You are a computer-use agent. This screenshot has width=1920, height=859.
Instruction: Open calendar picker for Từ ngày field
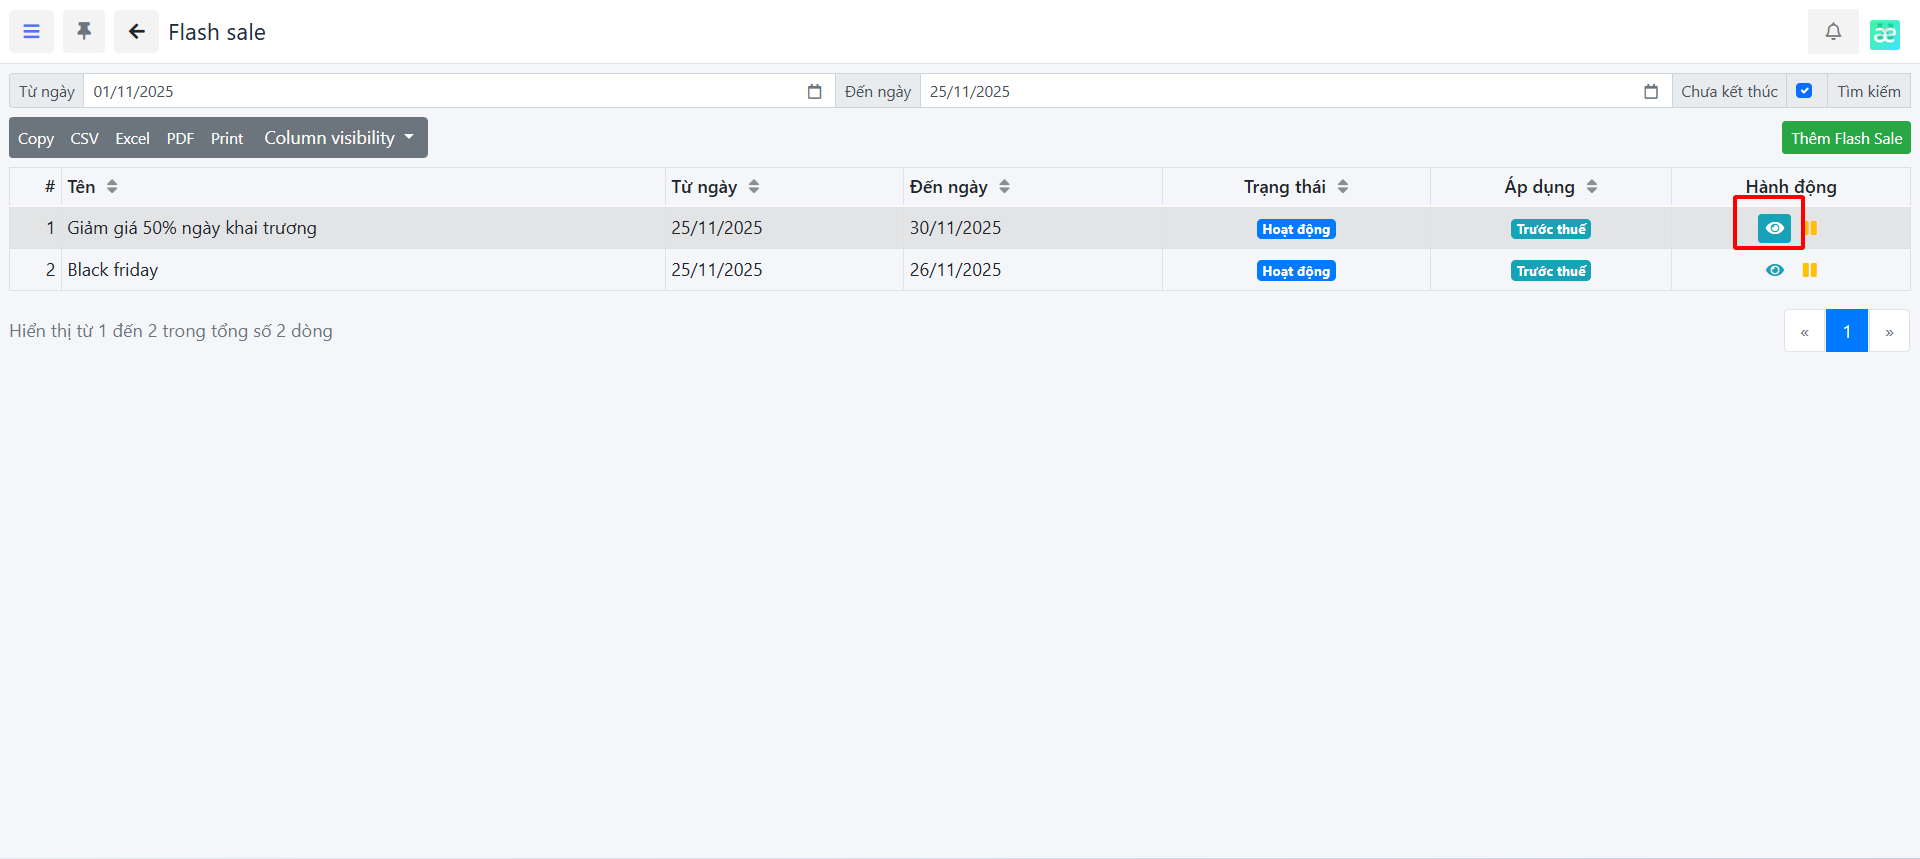click(x=814, y=92)
